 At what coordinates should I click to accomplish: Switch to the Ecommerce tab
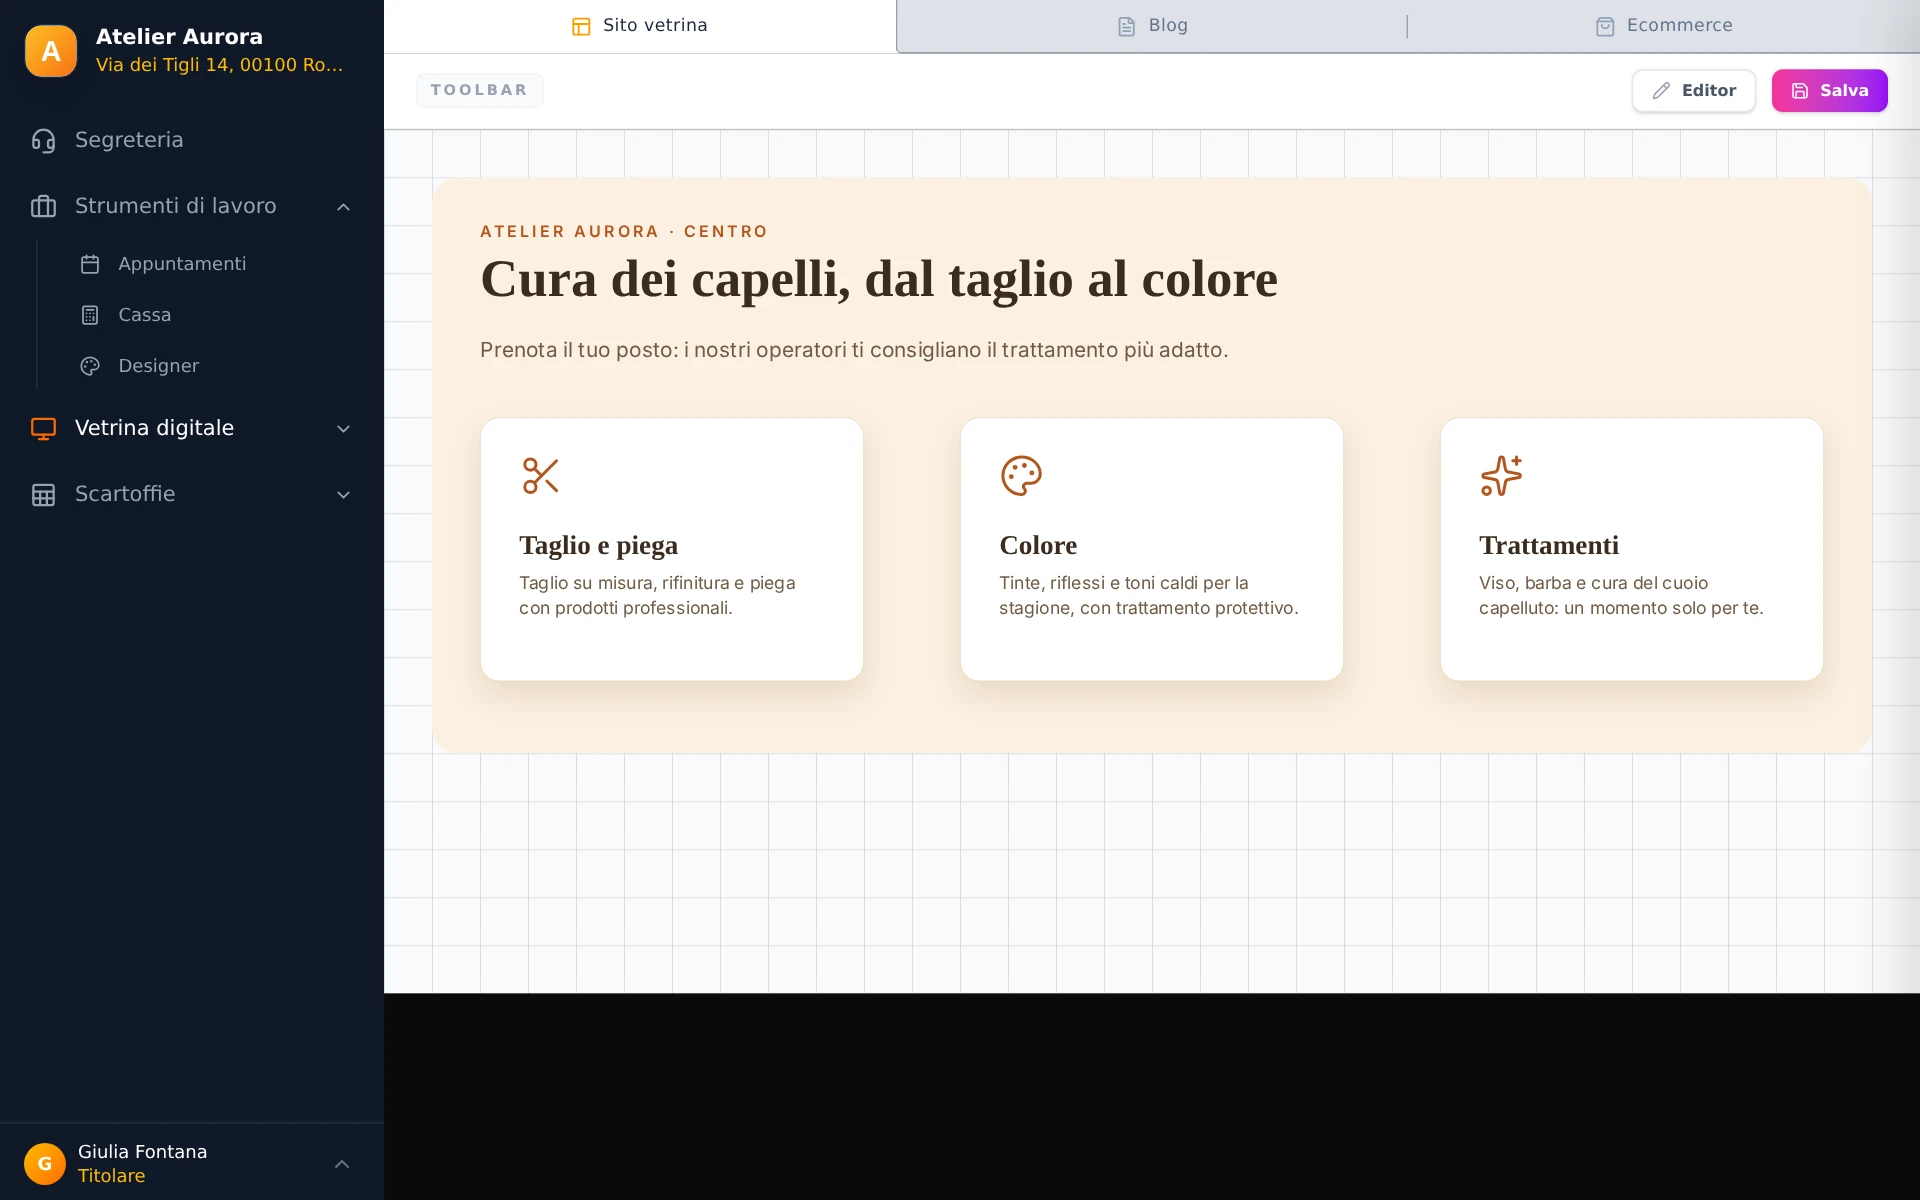coord(1664,26)
